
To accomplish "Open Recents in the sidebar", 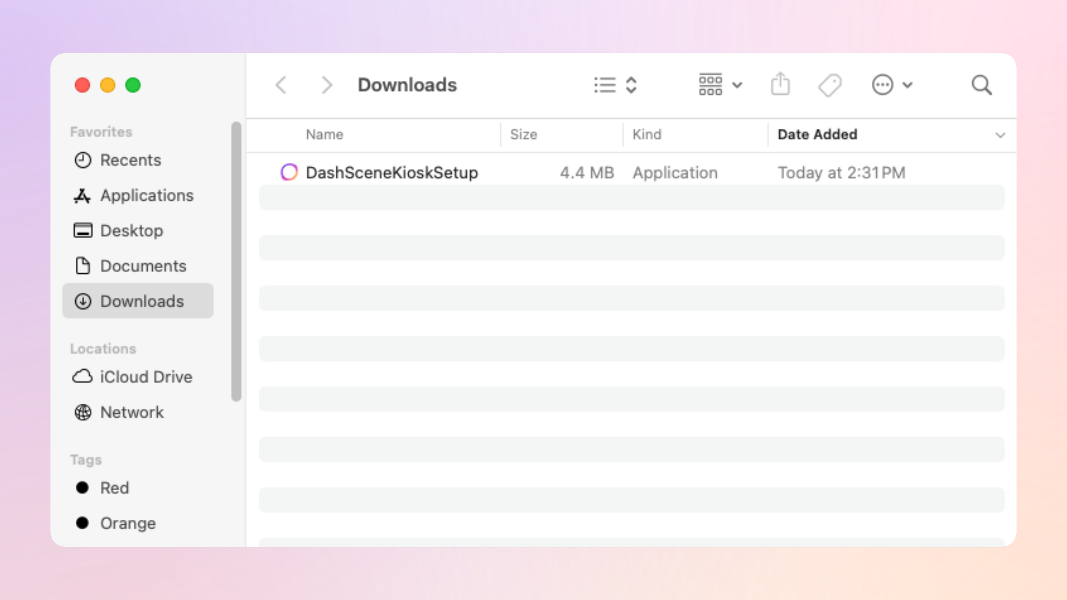I will coord(137,160).
